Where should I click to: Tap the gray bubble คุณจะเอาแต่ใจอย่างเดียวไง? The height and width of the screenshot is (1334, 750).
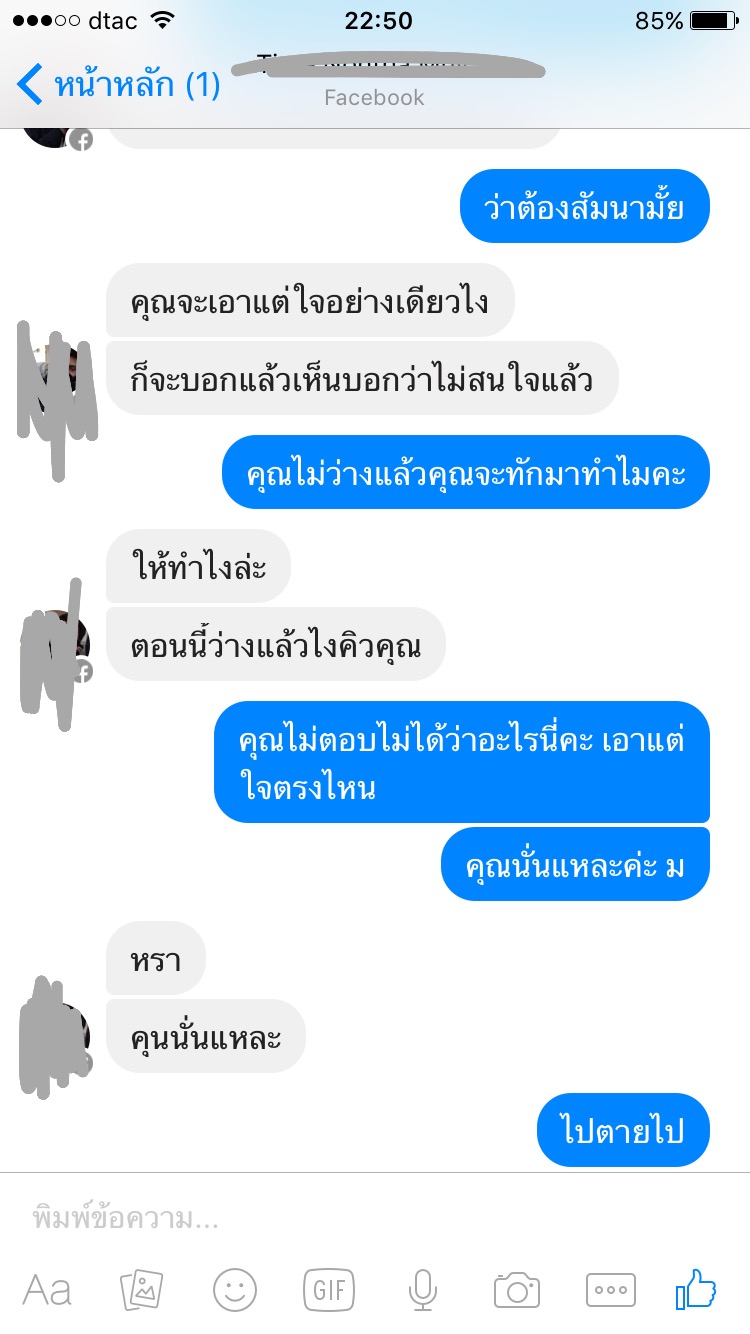coord(310,300)
